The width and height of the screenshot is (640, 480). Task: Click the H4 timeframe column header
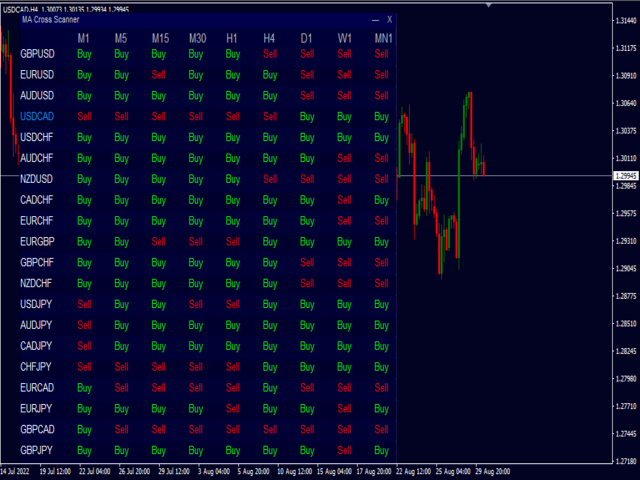(269, 38)
